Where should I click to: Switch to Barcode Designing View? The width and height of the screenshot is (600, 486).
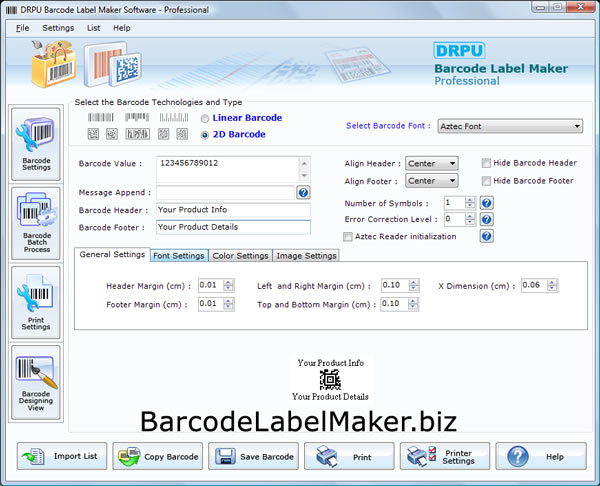tap(36, 382)
